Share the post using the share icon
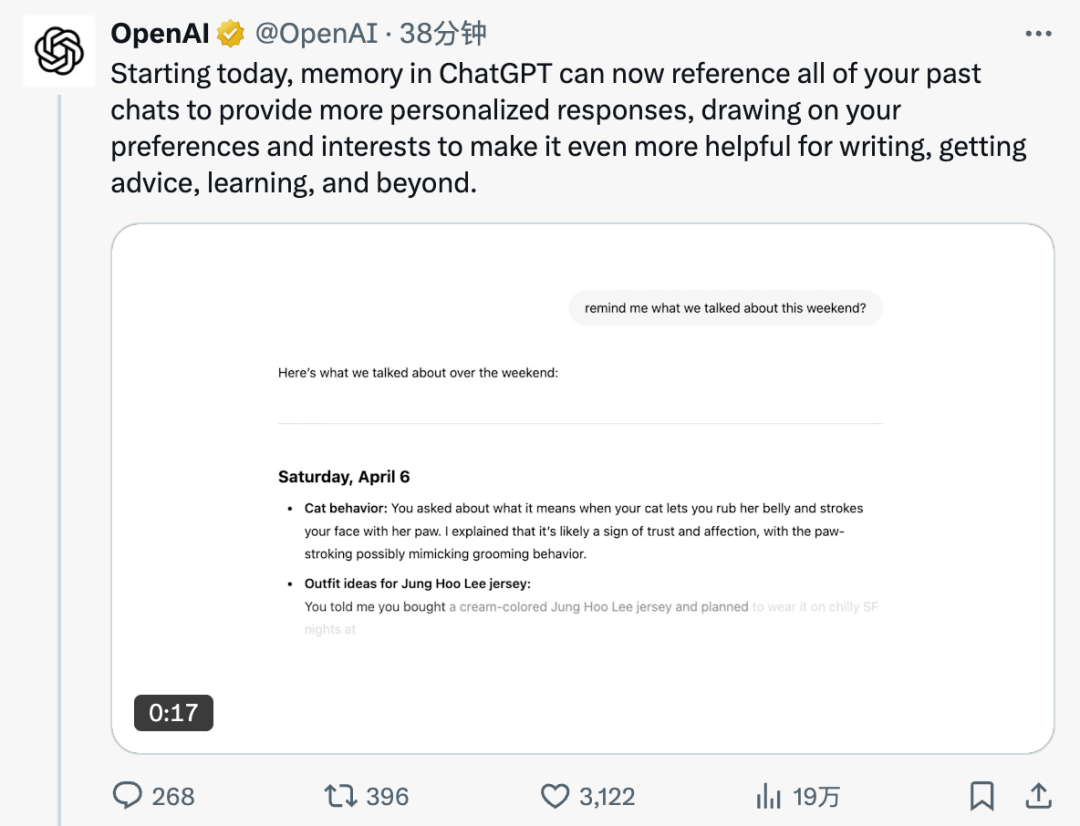 tap(1038, 796)
